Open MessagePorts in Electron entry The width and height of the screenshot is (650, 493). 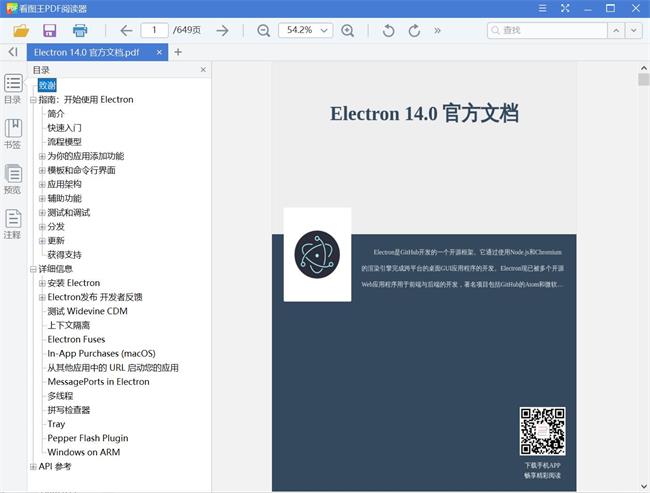click(x=98, y=381)
